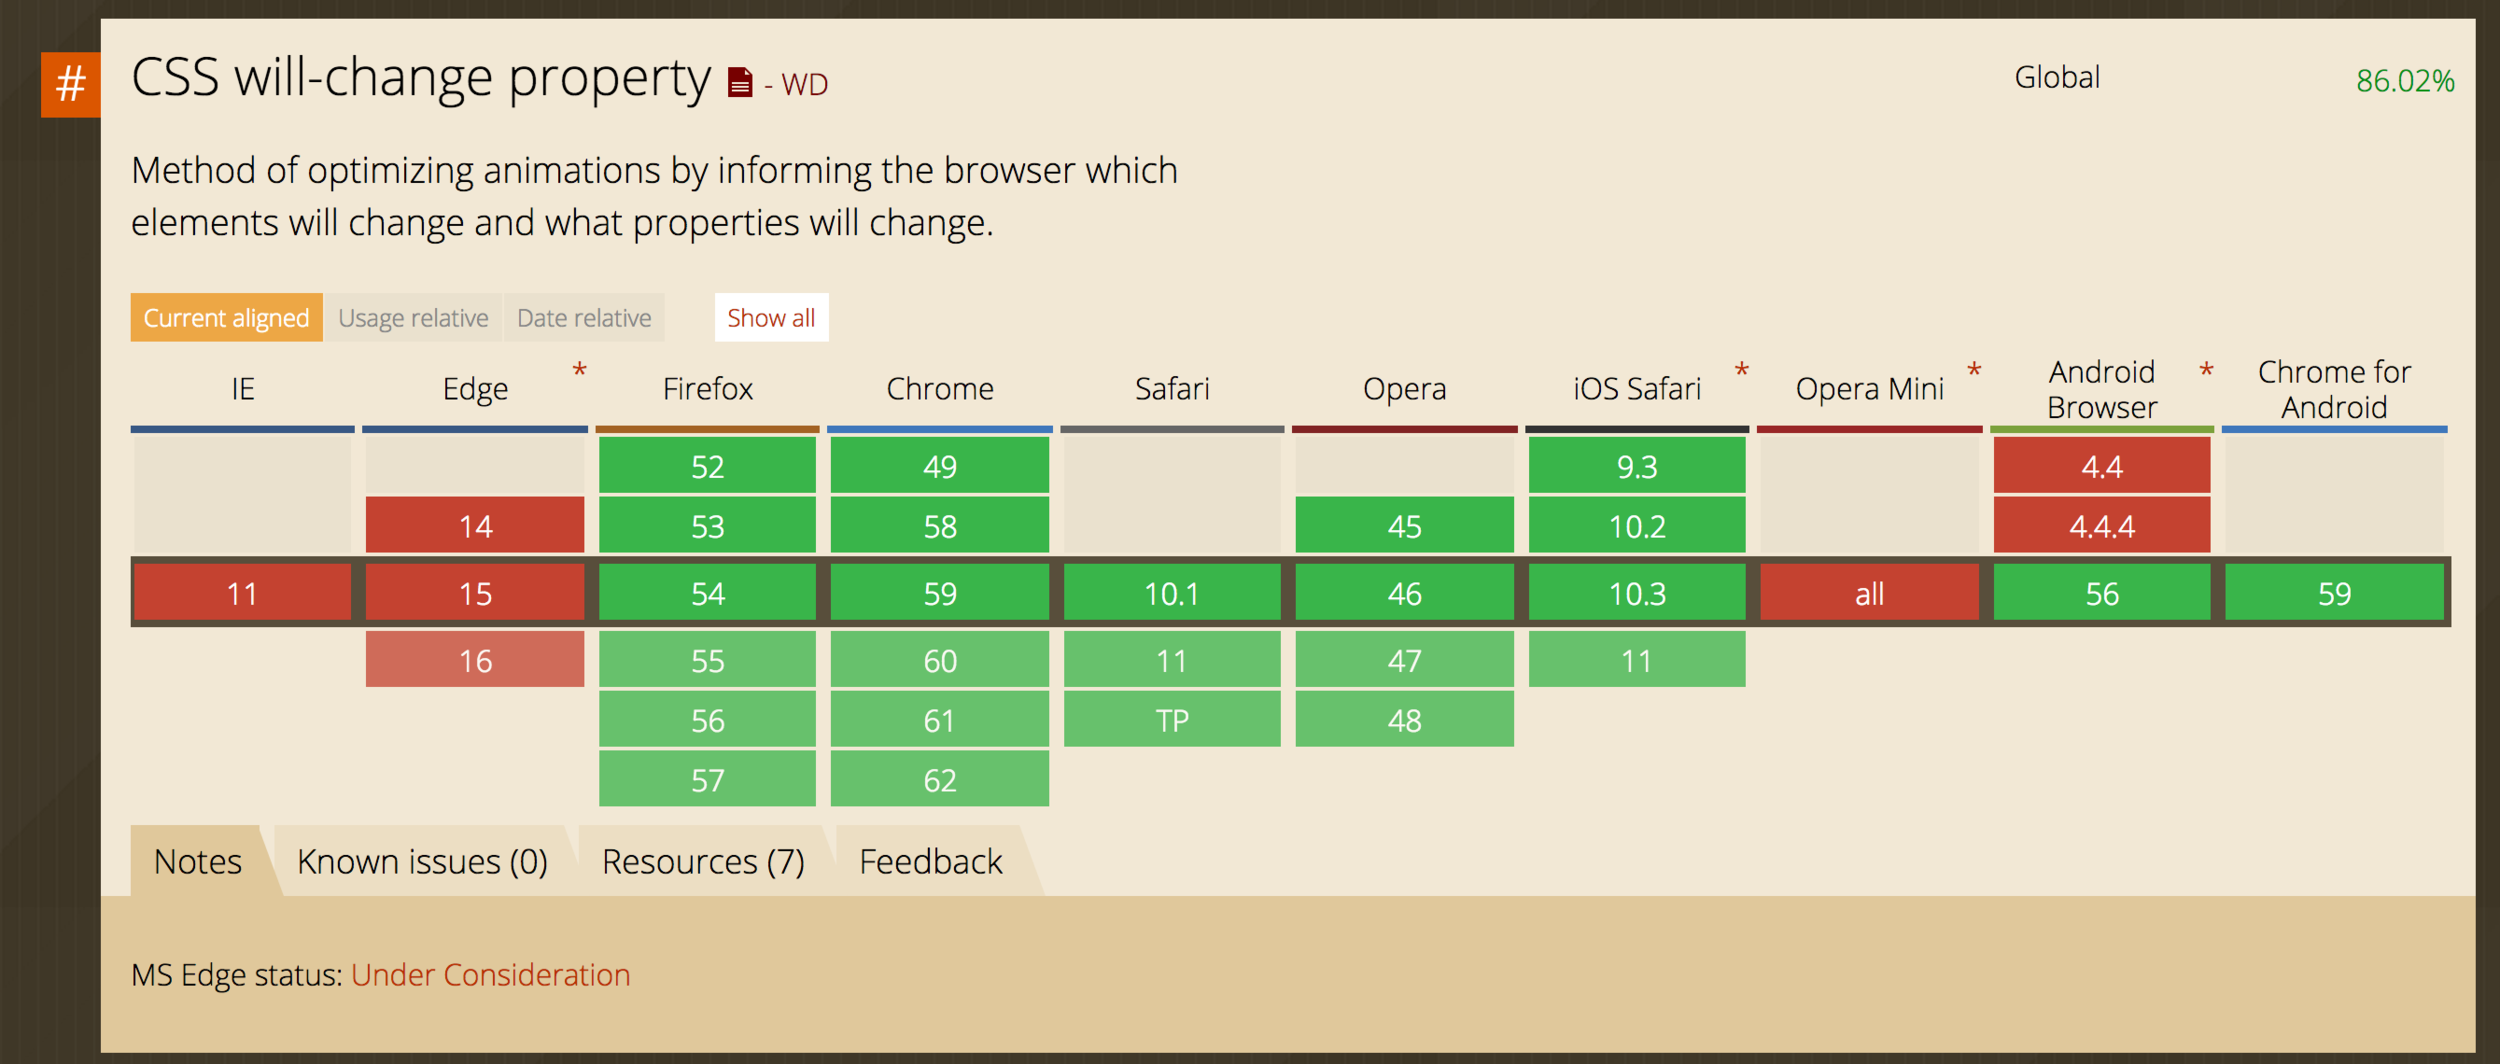Switch to Date relative view
Viewport: 2500px width, 1064px height.
click(x=584, y=317)
